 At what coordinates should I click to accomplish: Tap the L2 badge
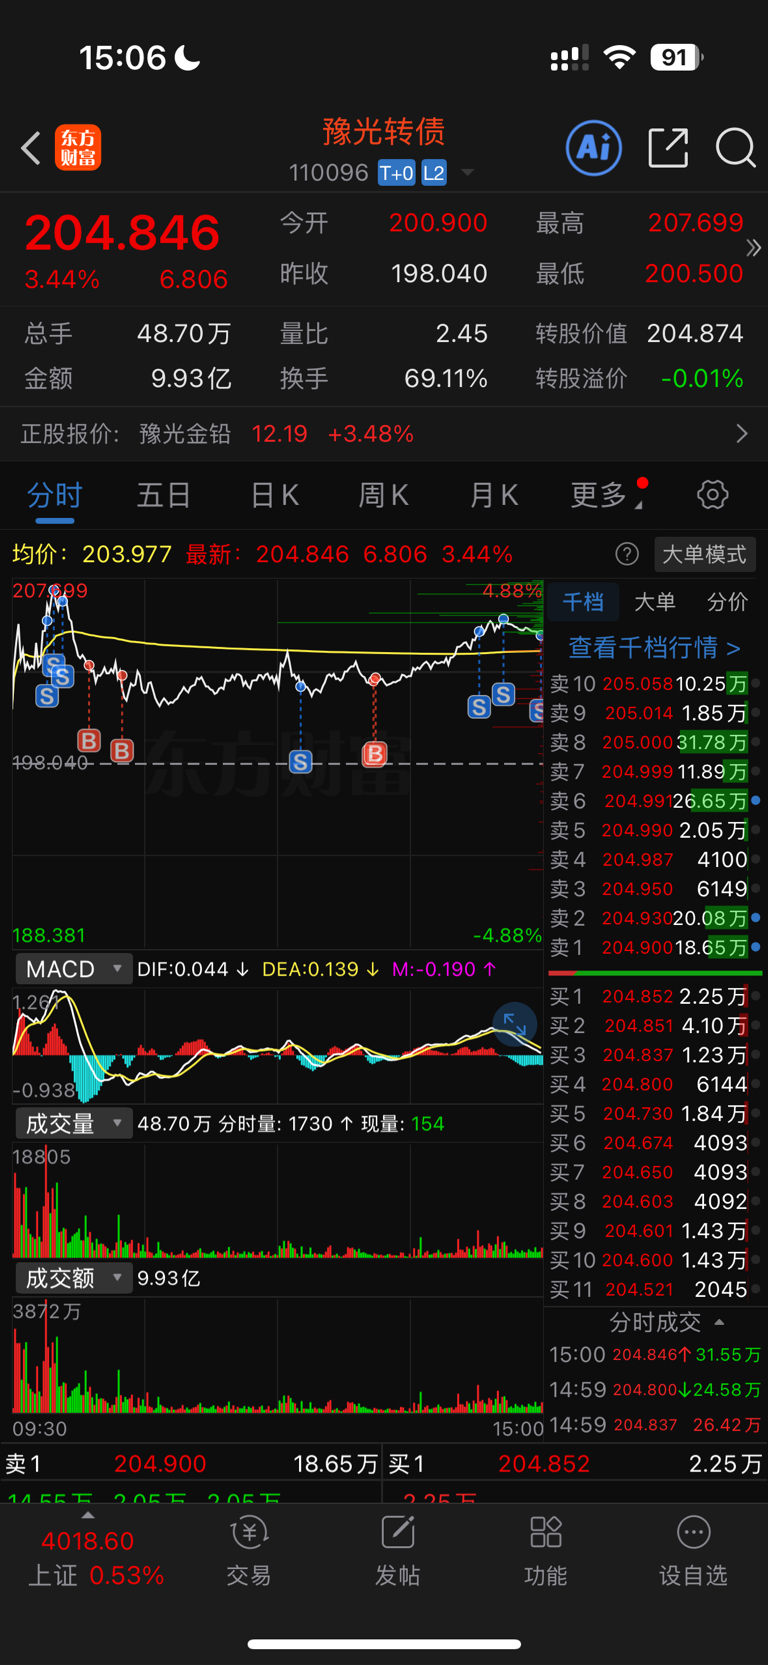pyautogui.click(x=434, y=173)
